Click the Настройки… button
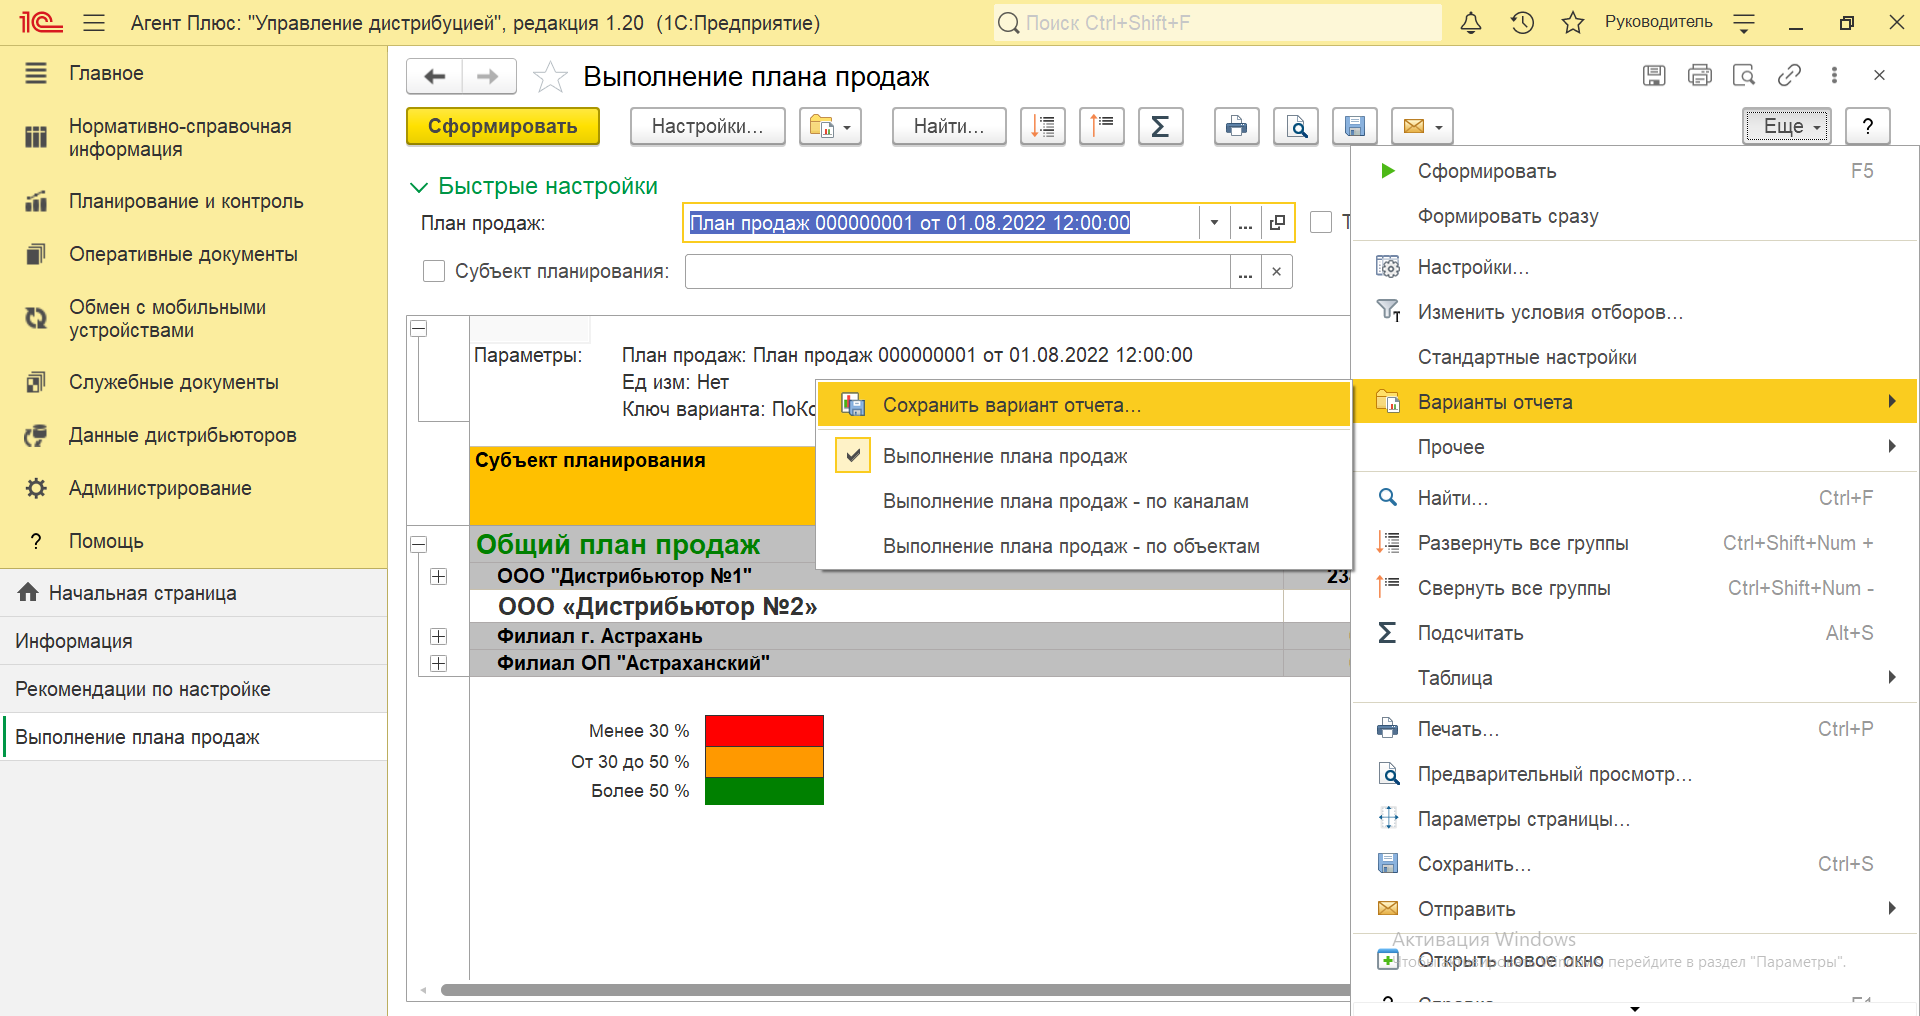1920x1016 pixels. pyautogui.click(x=707, y=126)
